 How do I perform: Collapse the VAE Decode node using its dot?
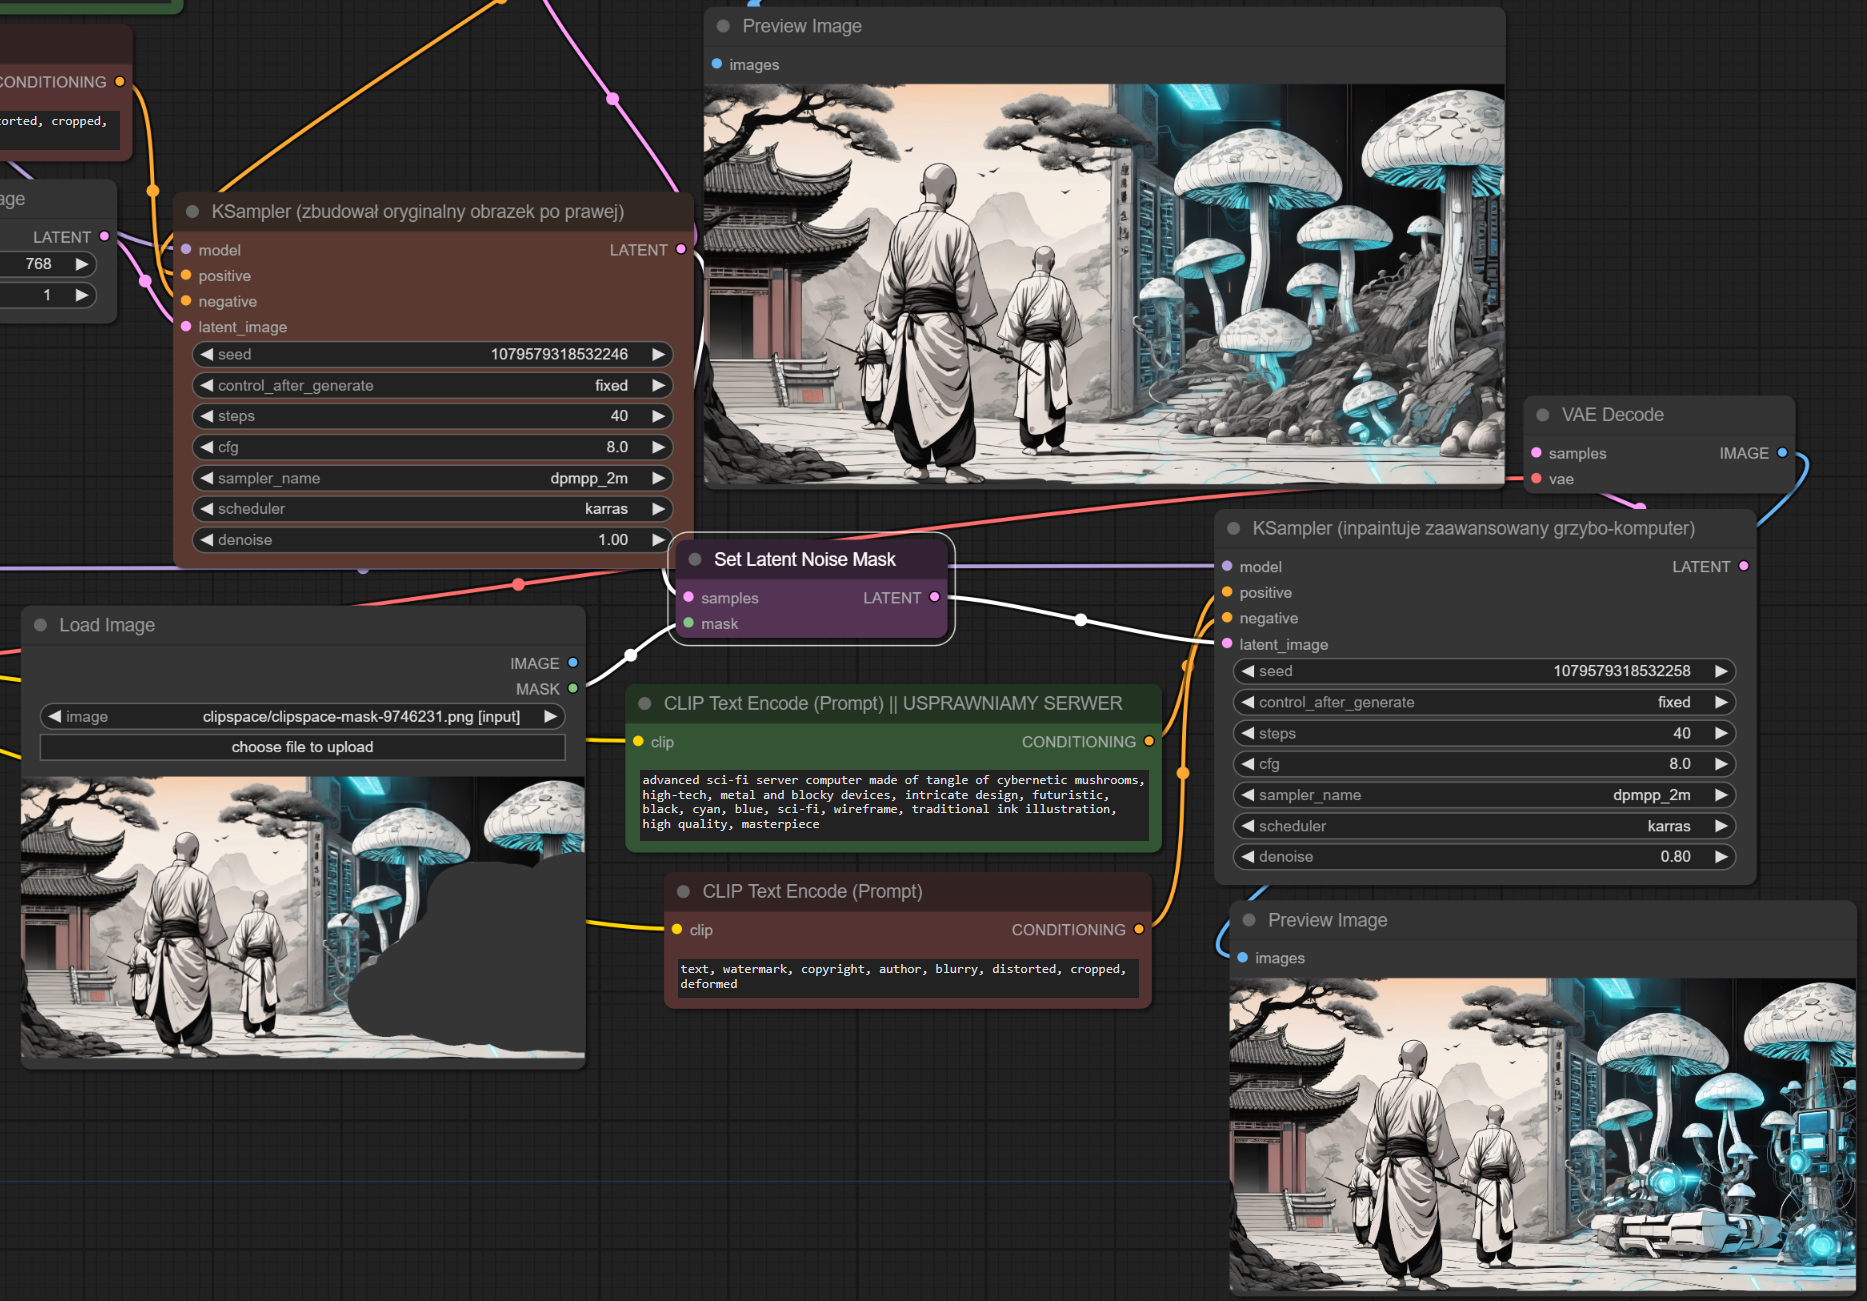1543,415
